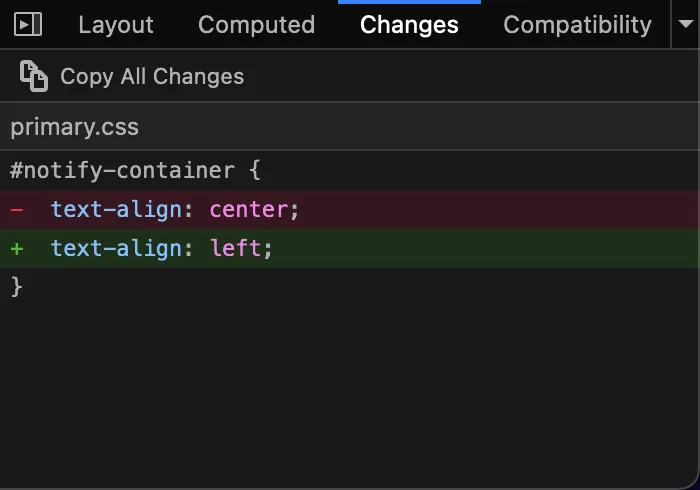Click the Copy All Changes clipboard icon
700x490 pixels.
(x=34, y=76)
